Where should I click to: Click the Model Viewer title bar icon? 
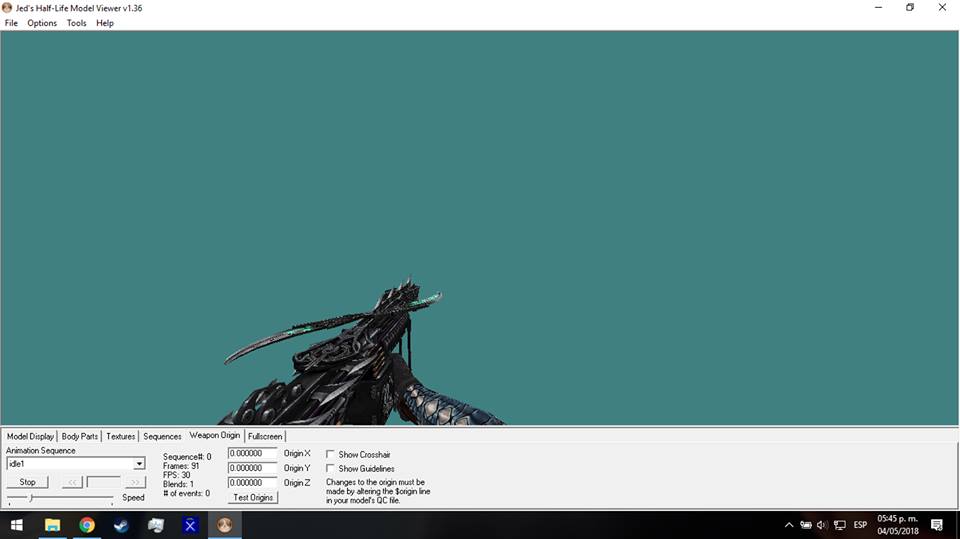click(x=7, y=8)
